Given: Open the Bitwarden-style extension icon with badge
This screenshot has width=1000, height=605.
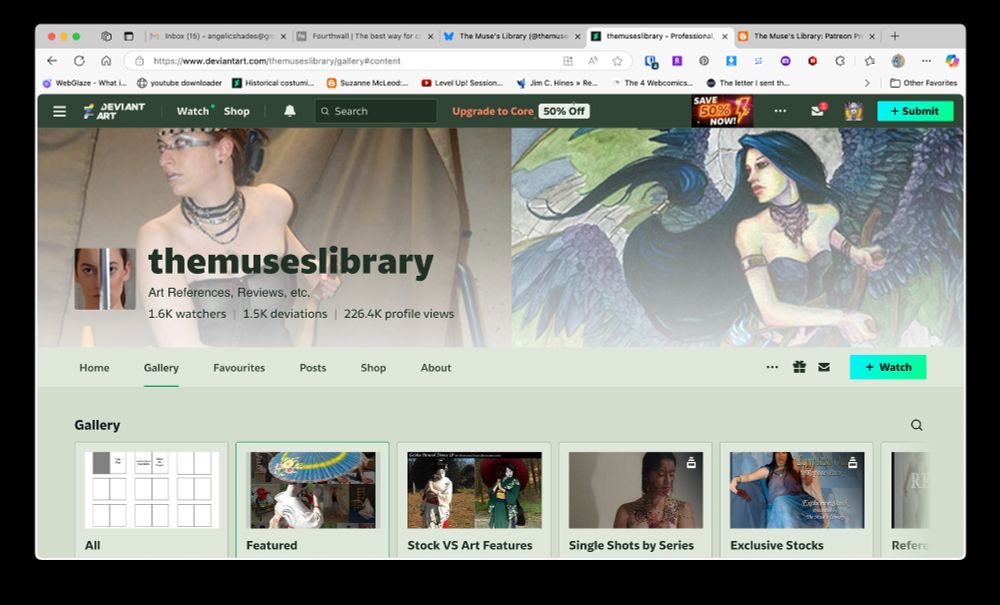Looking at the screenshot, I should click(x=651, y=61).
